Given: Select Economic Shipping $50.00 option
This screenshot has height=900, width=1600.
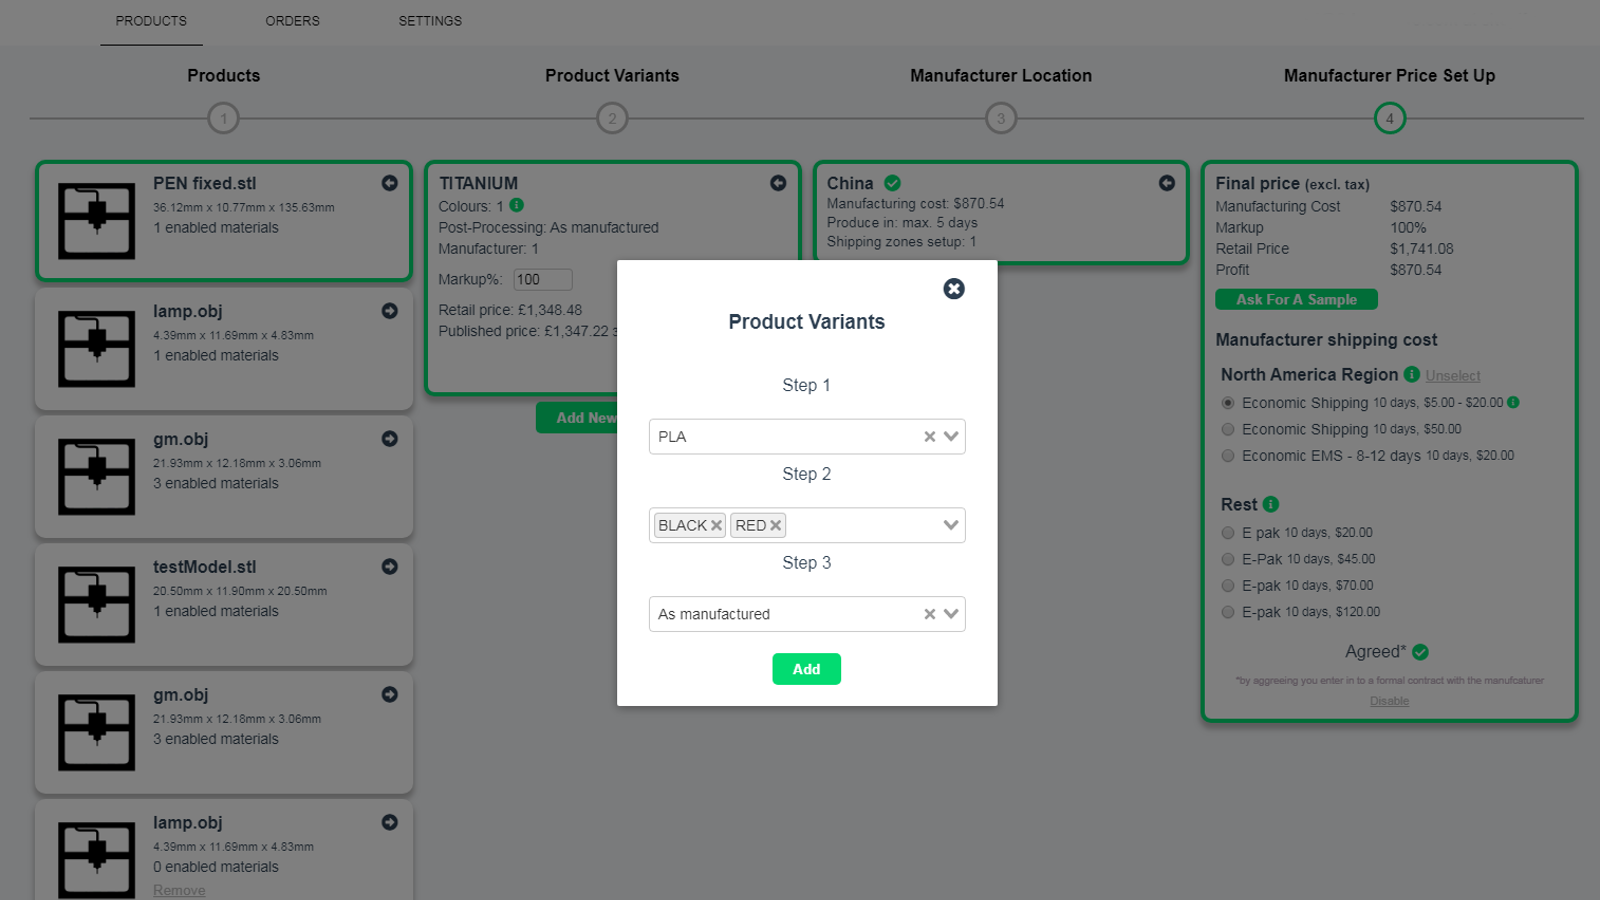Looking at the screenshot, I should click(x=1228, y=429).
